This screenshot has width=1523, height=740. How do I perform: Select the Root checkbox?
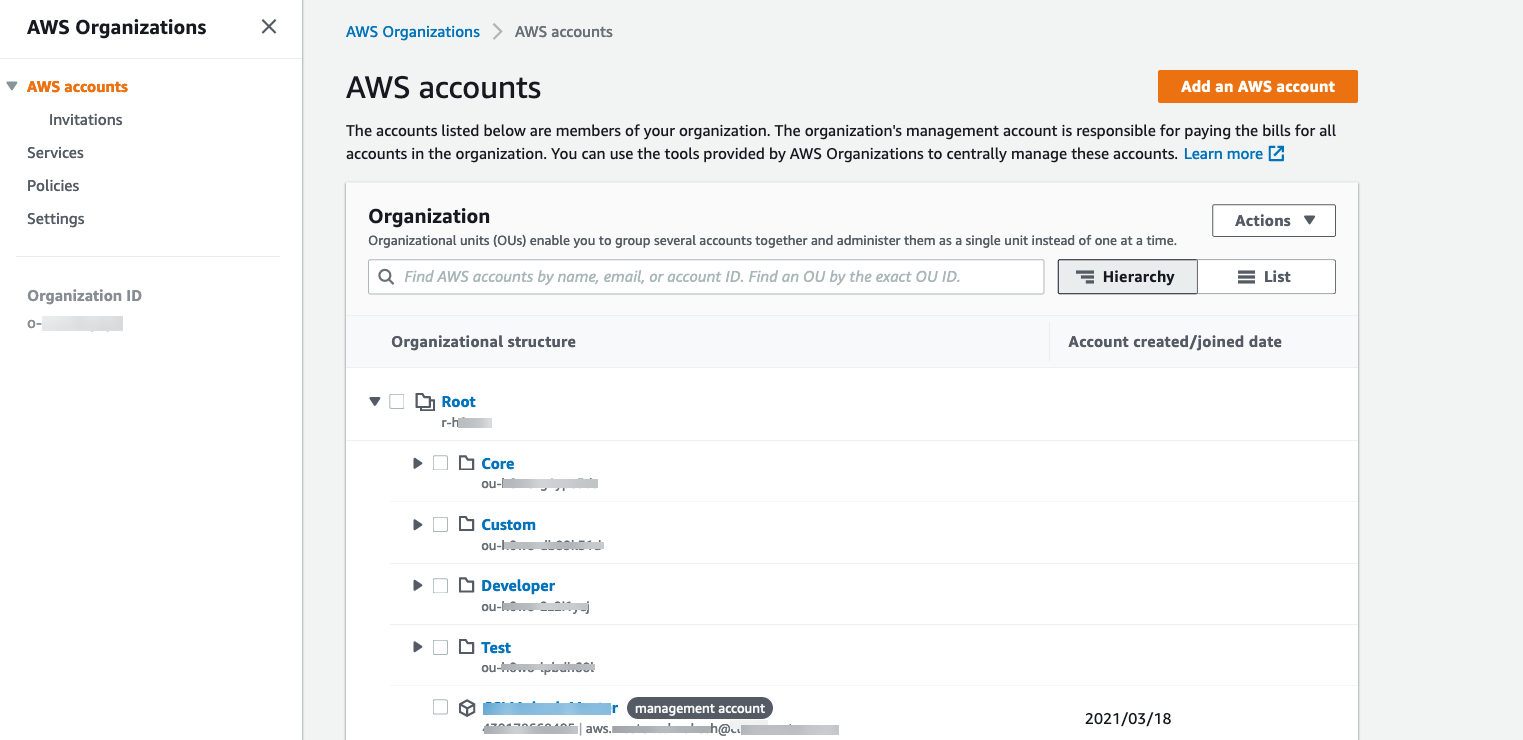click(x=397, y=401)
